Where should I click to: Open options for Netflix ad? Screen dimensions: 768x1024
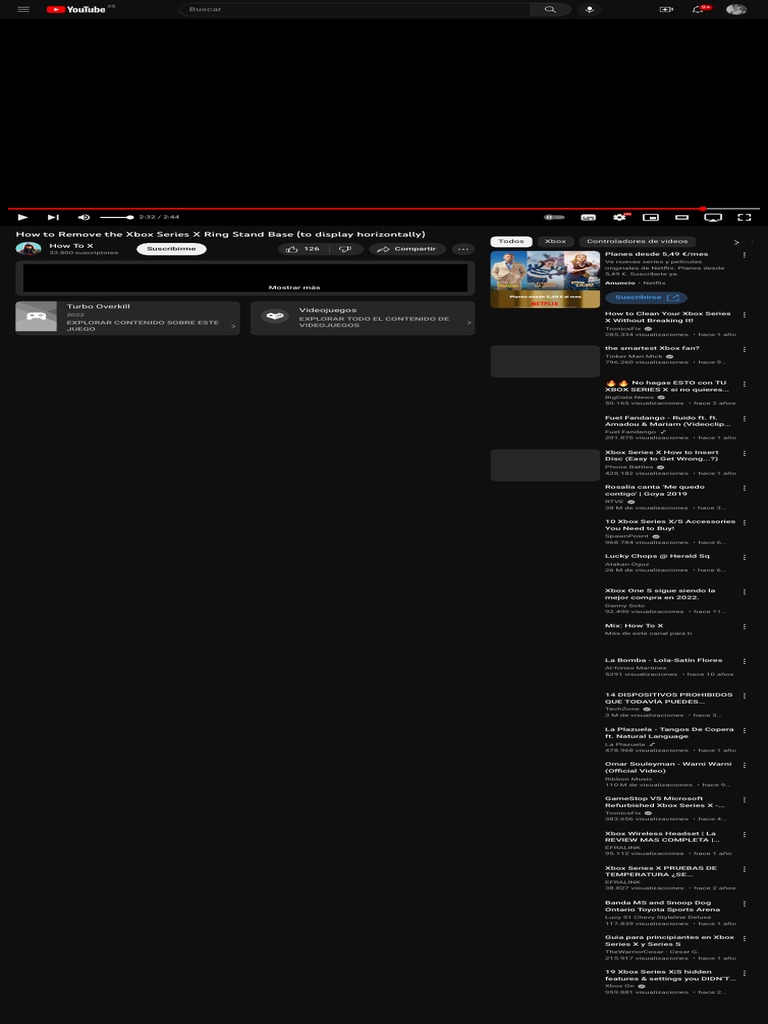pos(744,255)
